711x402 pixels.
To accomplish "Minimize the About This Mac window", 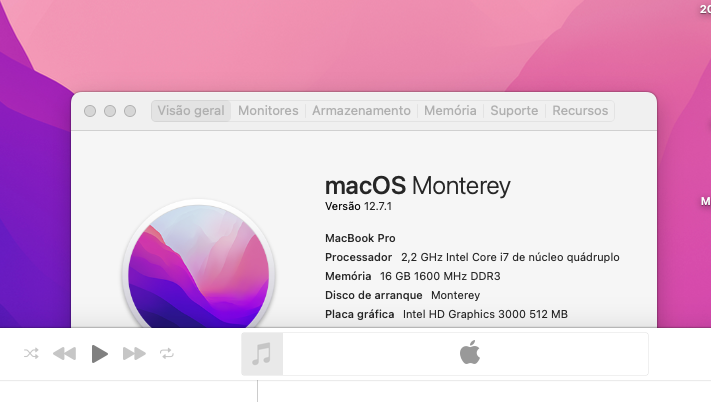I will point(110,111).
